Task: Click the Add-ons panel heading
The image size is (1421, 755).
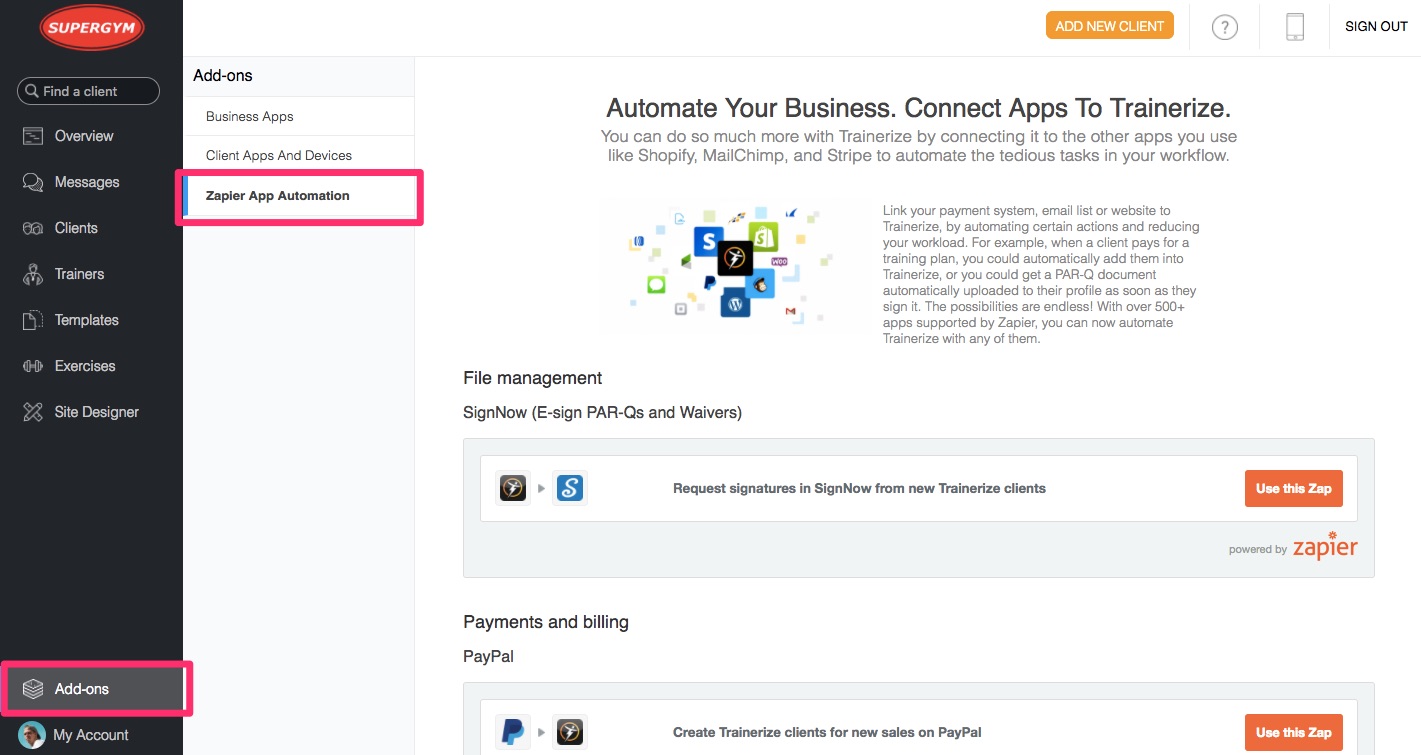Action: (223, 75)
